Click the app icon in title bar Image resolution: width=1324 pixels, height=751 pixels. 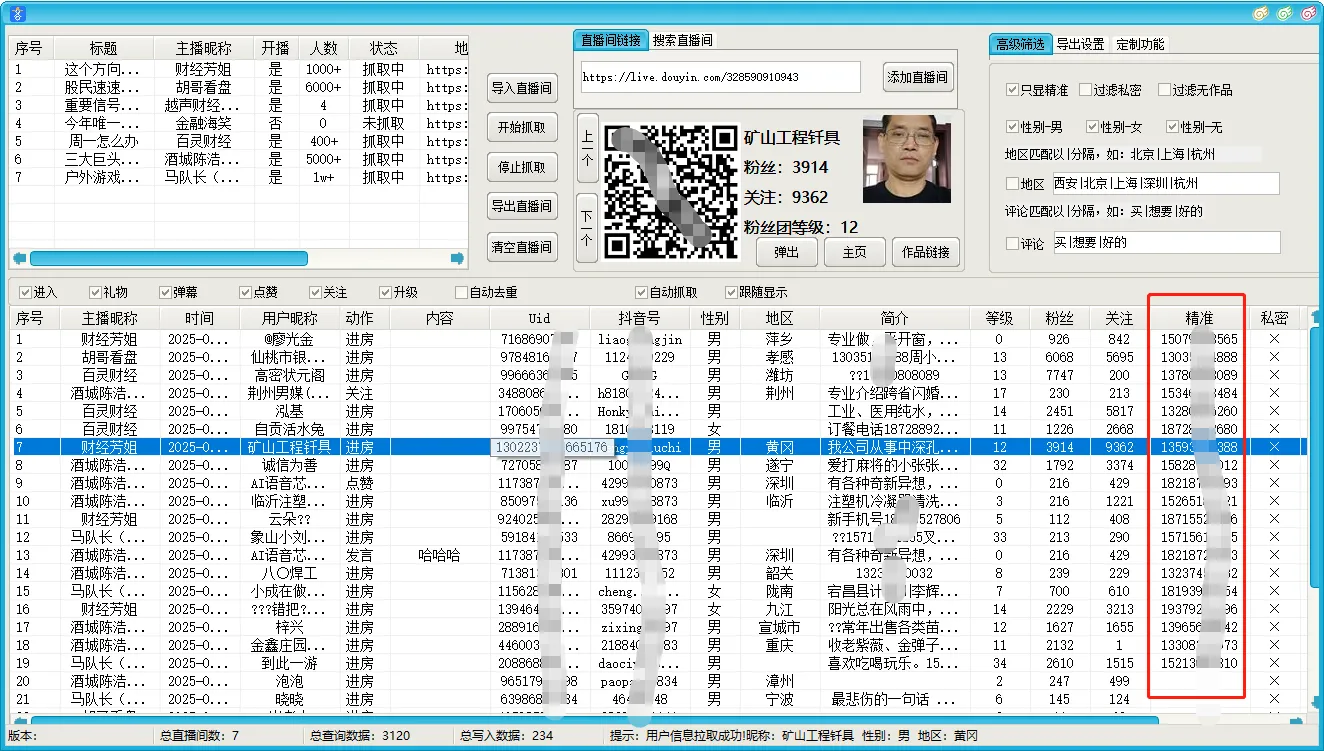point(16,14)
